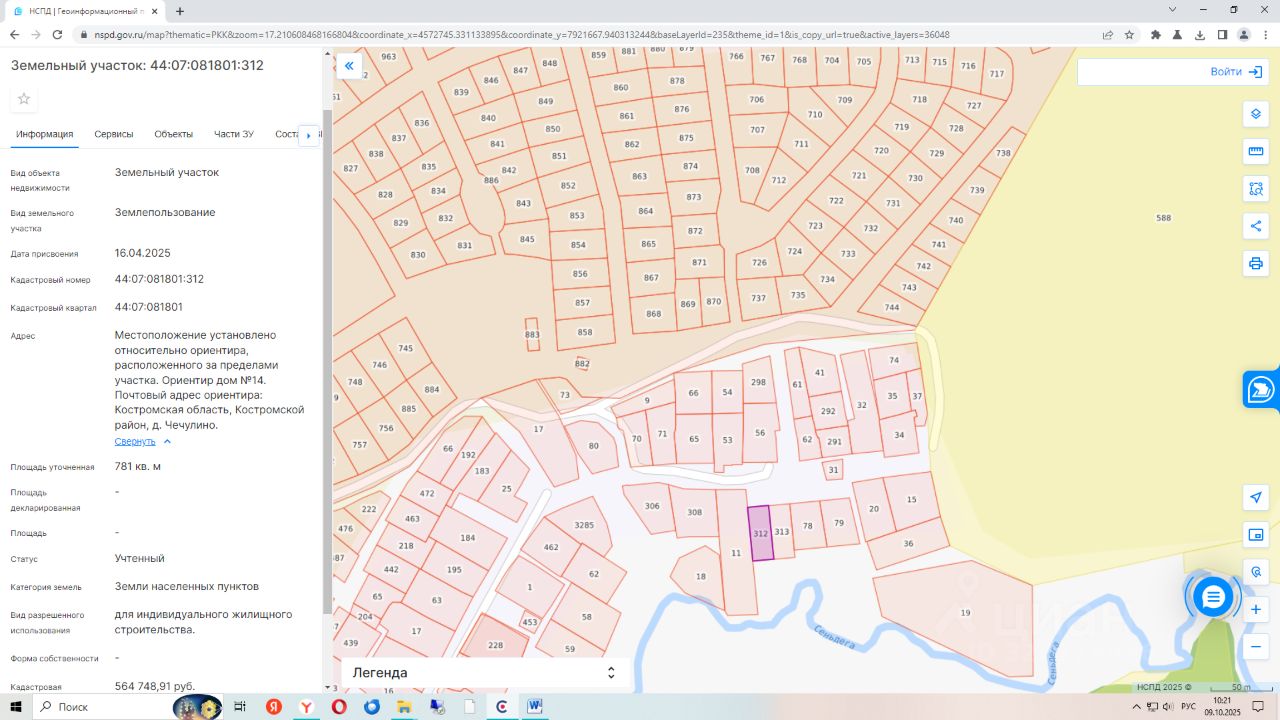Open the Объекты tab
The width and height of the screenshot is (1280, 720).
tap(173, 134)
